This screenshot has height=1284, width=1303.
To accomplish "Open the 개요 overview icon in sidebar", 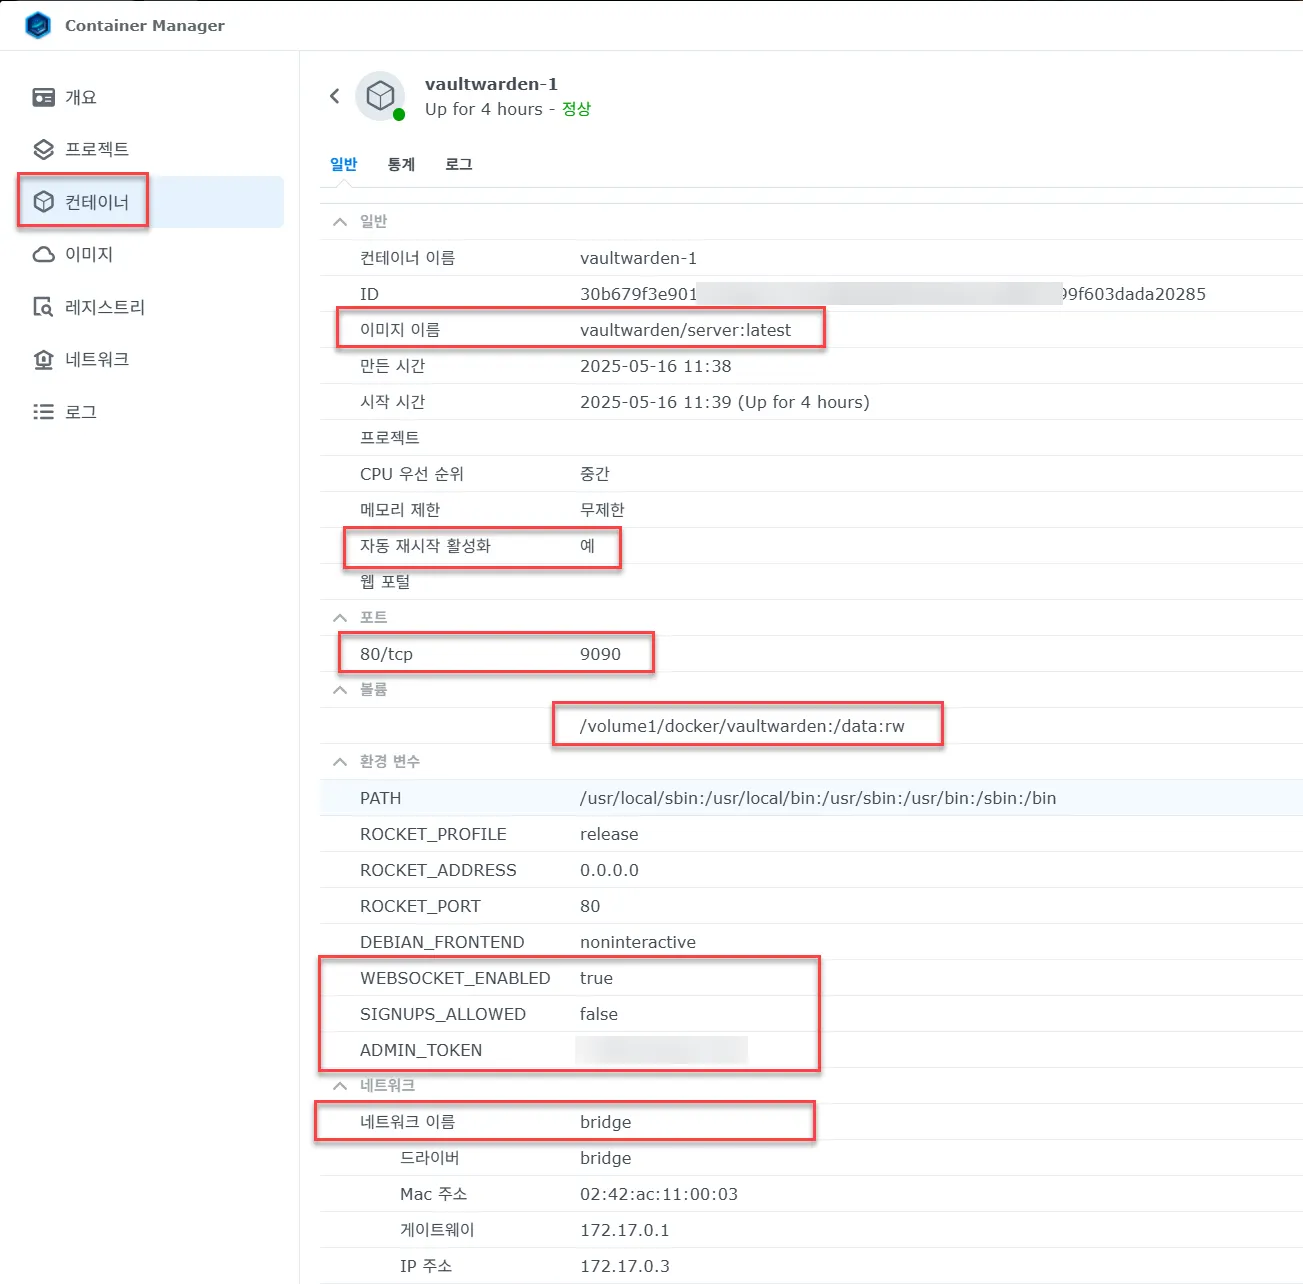I will [x=44, y=97].
